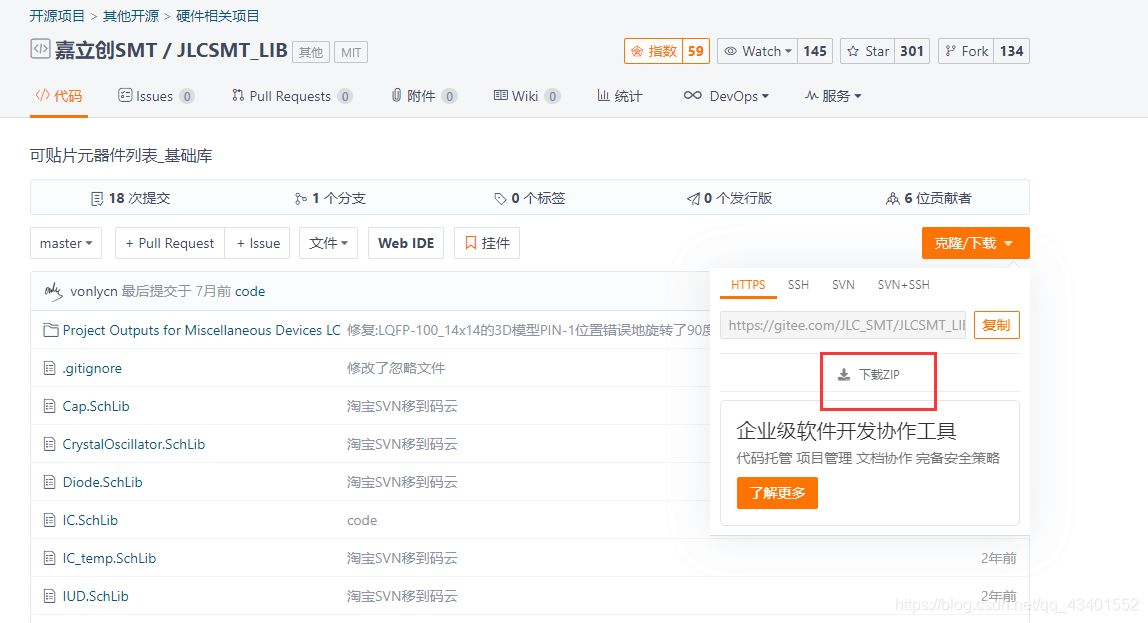Click the file icon beside IC.SchLib
Screen dimensions: 1148x623
coord(50,521)
